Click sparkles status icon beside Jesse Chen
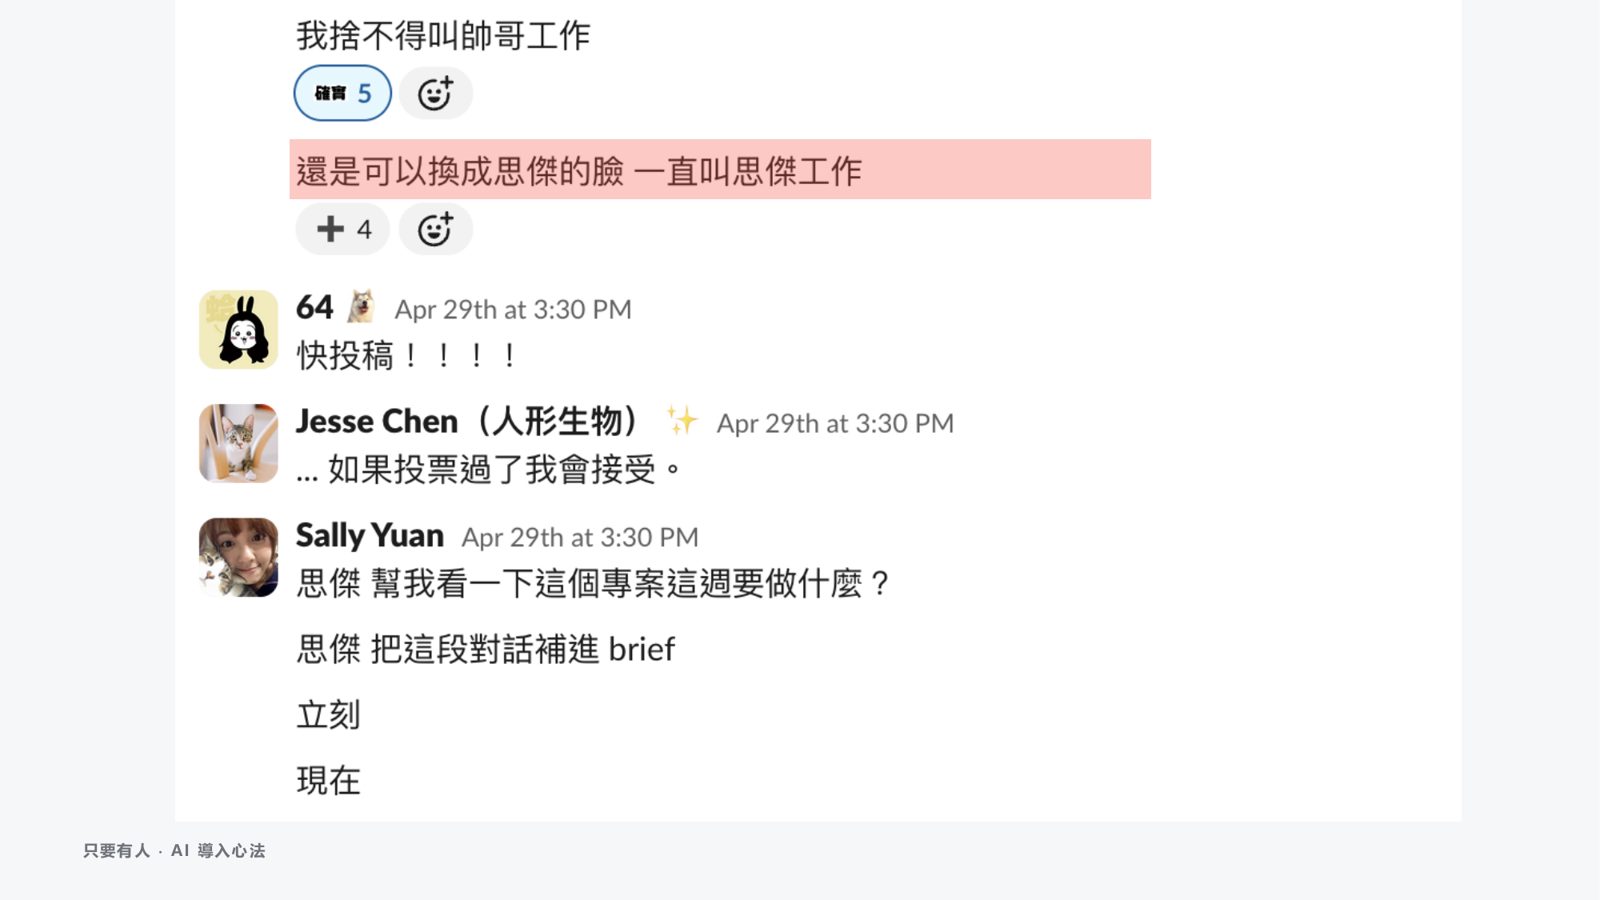Viewport: 1600px width, 900px height. coord(682,421)
